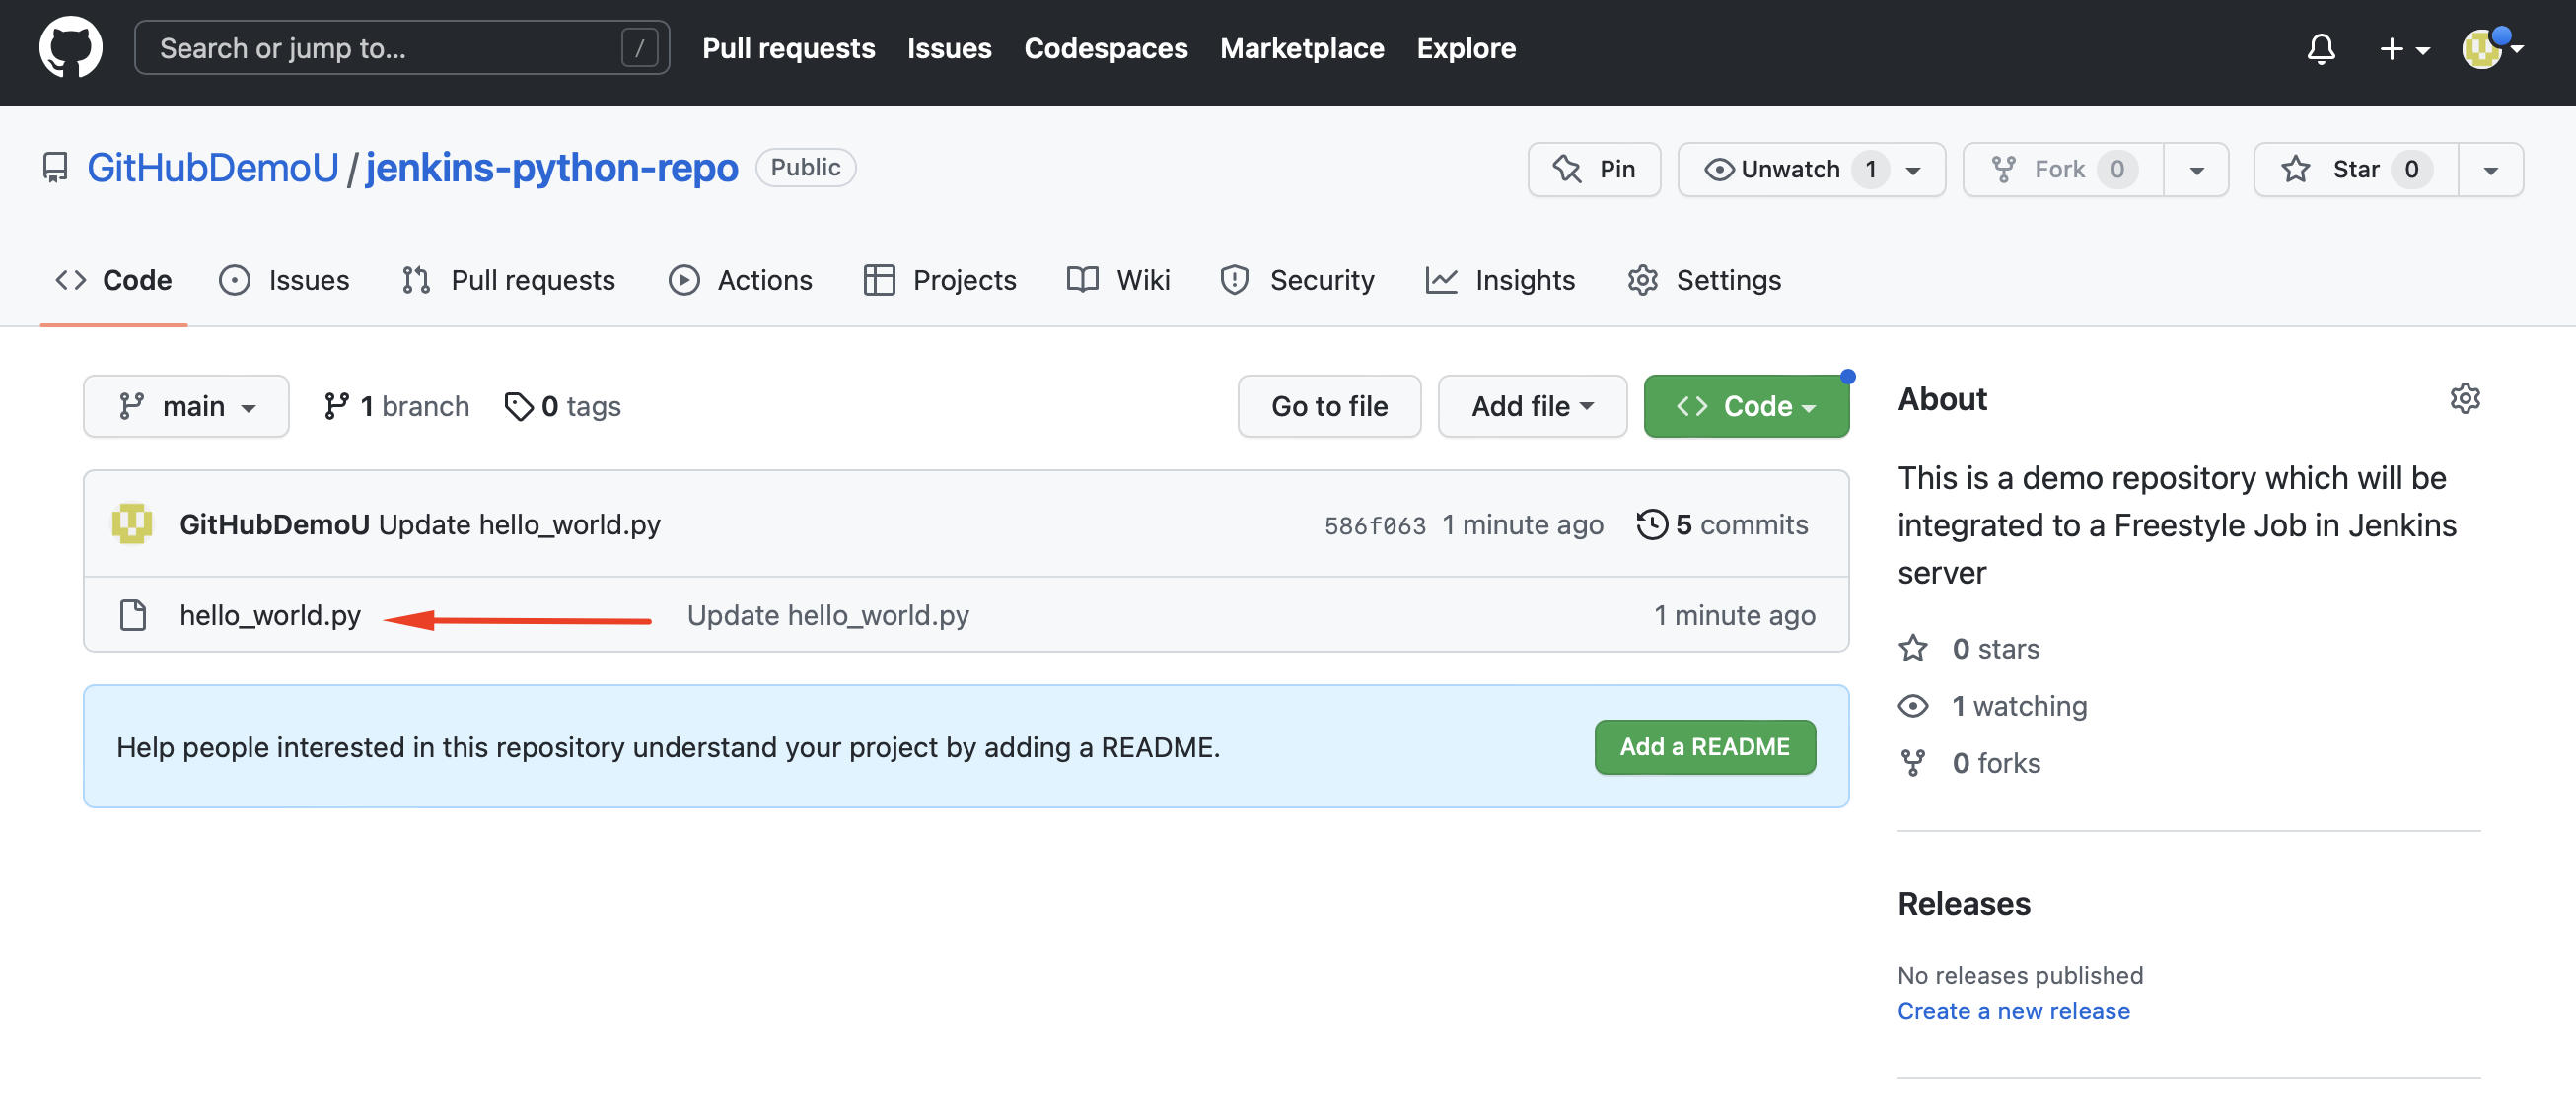Image resolution: width=2576 pixels, height=1114 pixels.
Task: Open the user avatar menu
Action: click(2491, 48)
